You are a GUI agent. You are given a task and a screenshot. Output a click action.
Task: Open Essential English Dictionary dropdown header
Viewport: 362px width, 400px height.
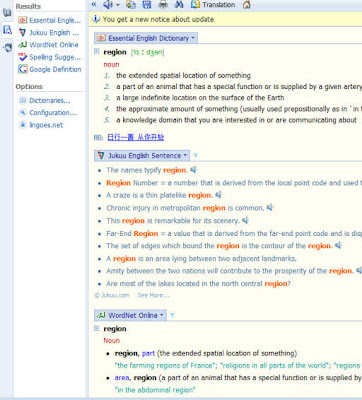coord(146,38)
